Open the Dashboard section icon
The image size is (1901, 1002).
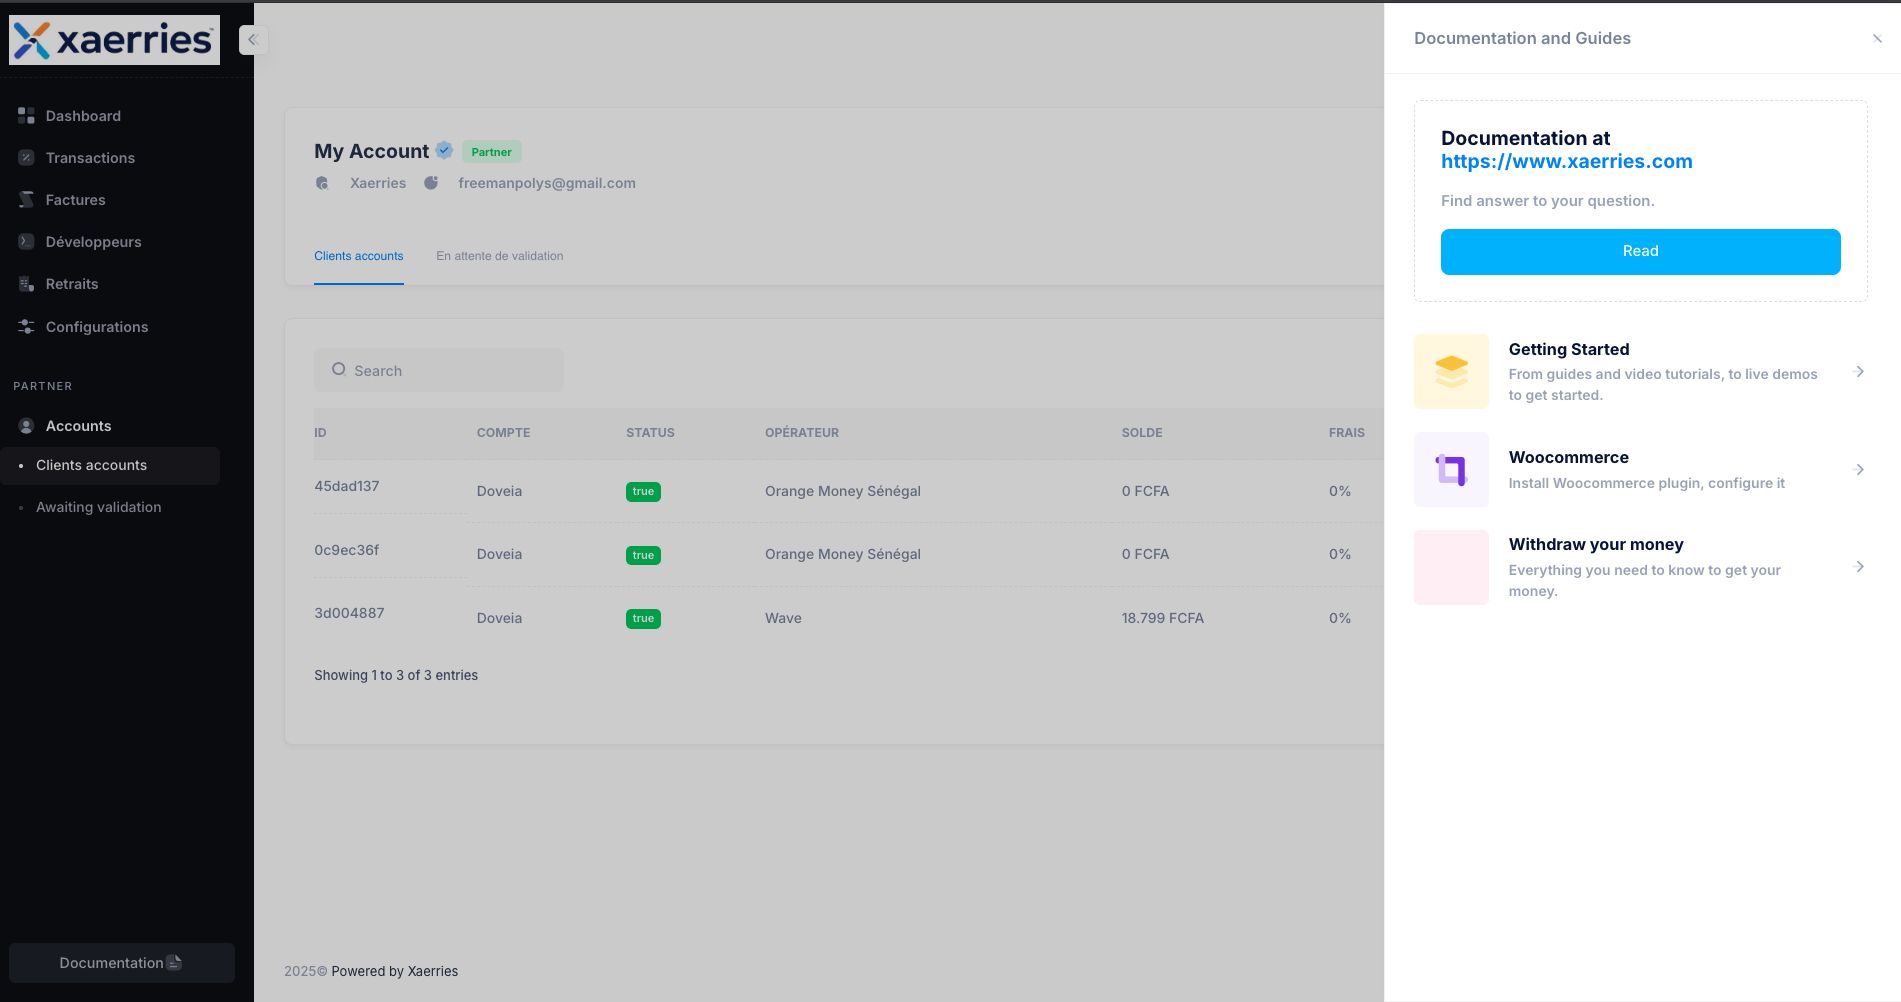25,115
